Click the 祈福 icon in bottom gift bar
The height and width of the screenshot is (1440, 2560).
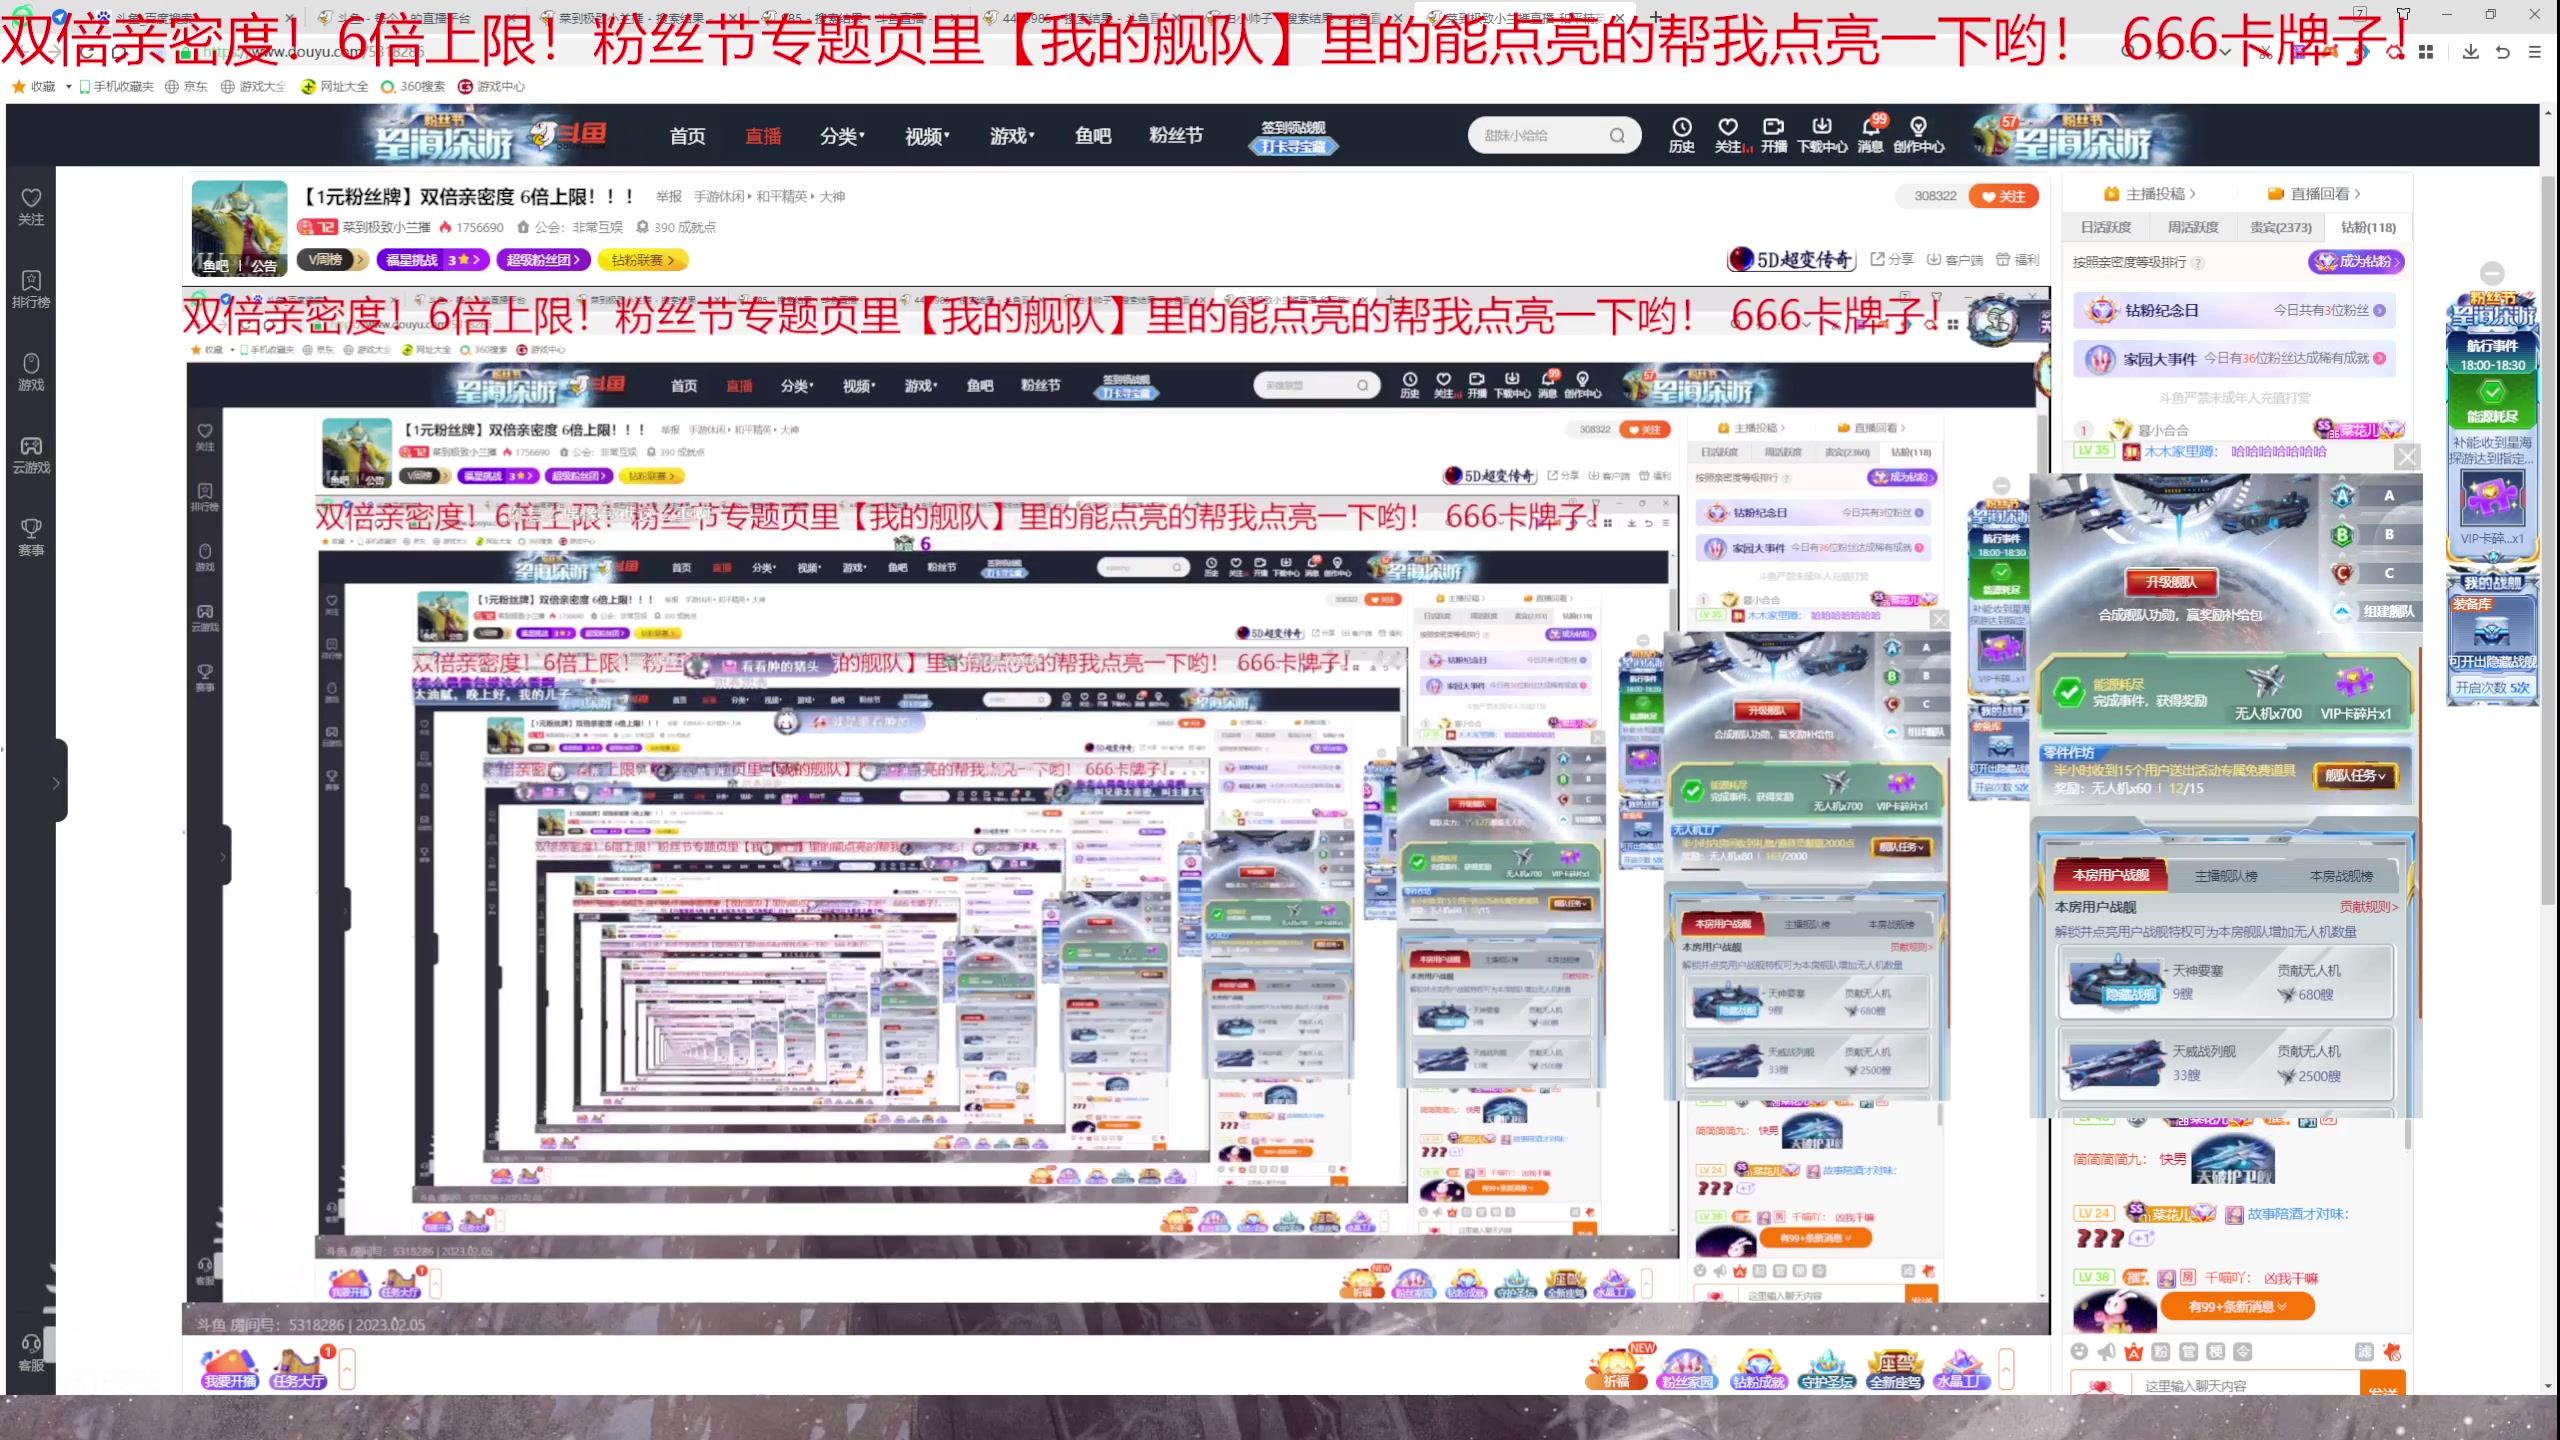[1616, 1368]
